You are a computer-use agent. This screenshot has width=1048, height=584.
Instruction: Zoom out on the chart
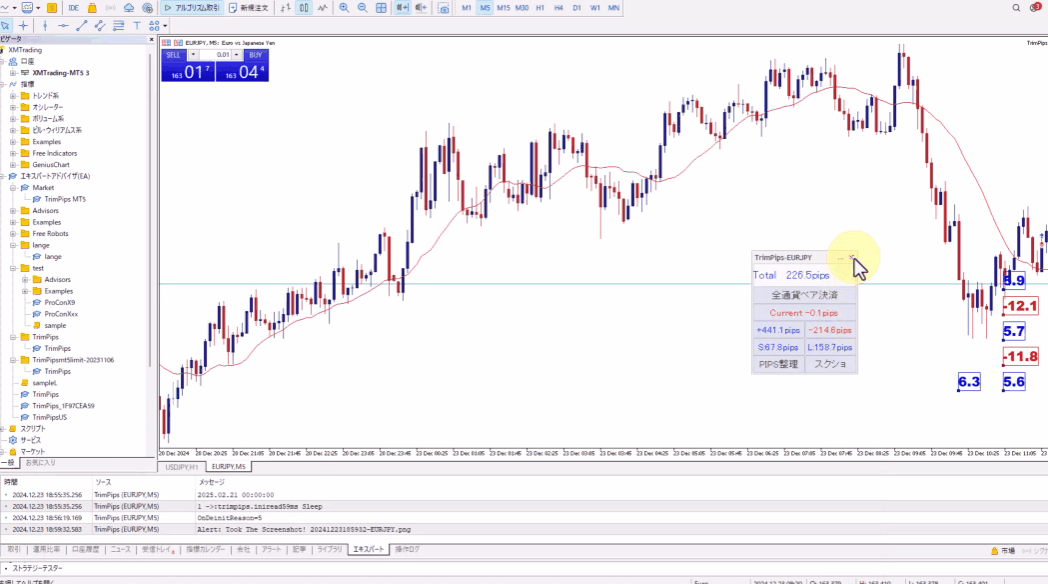(361, 7)
